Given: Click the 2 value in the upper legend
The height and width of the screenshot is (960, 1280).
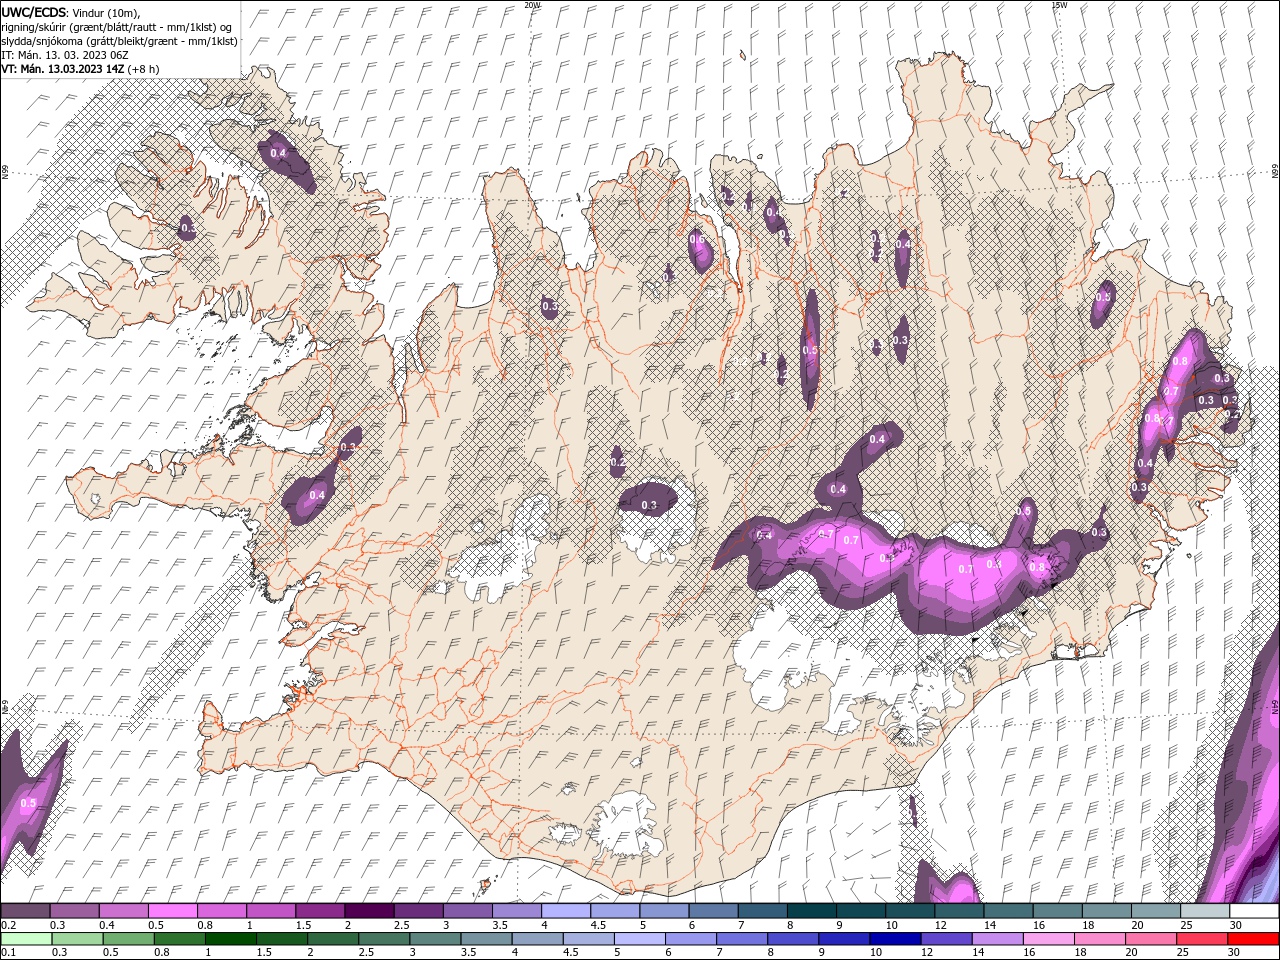Looking at the screenshot, I should 347,925.
